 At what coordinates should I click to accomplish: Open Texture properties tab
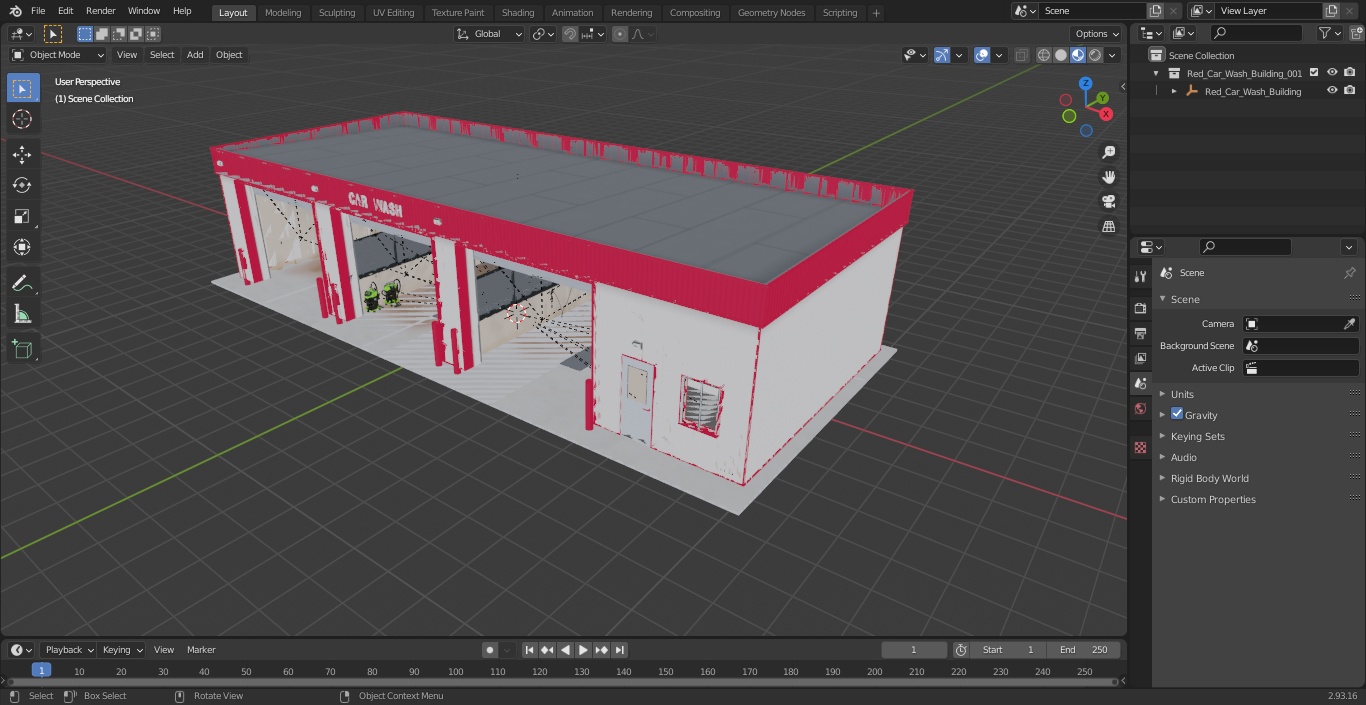1140,448
